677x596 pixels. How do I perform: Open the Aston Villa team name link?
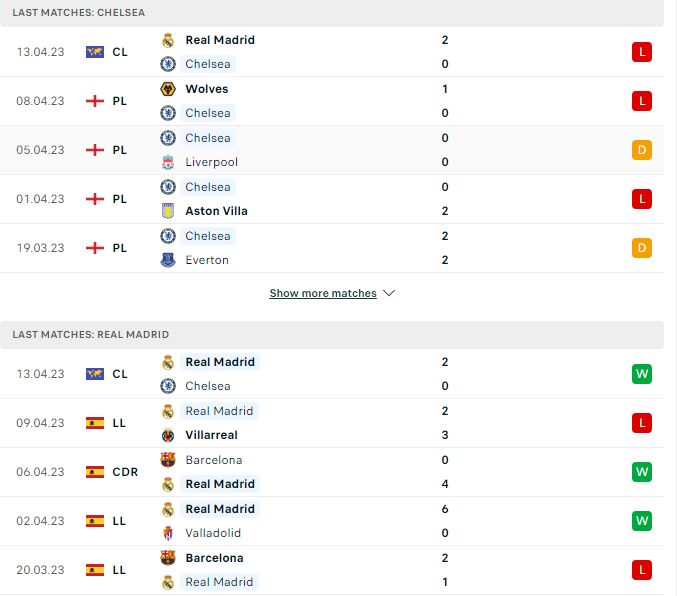pos(216,211)
